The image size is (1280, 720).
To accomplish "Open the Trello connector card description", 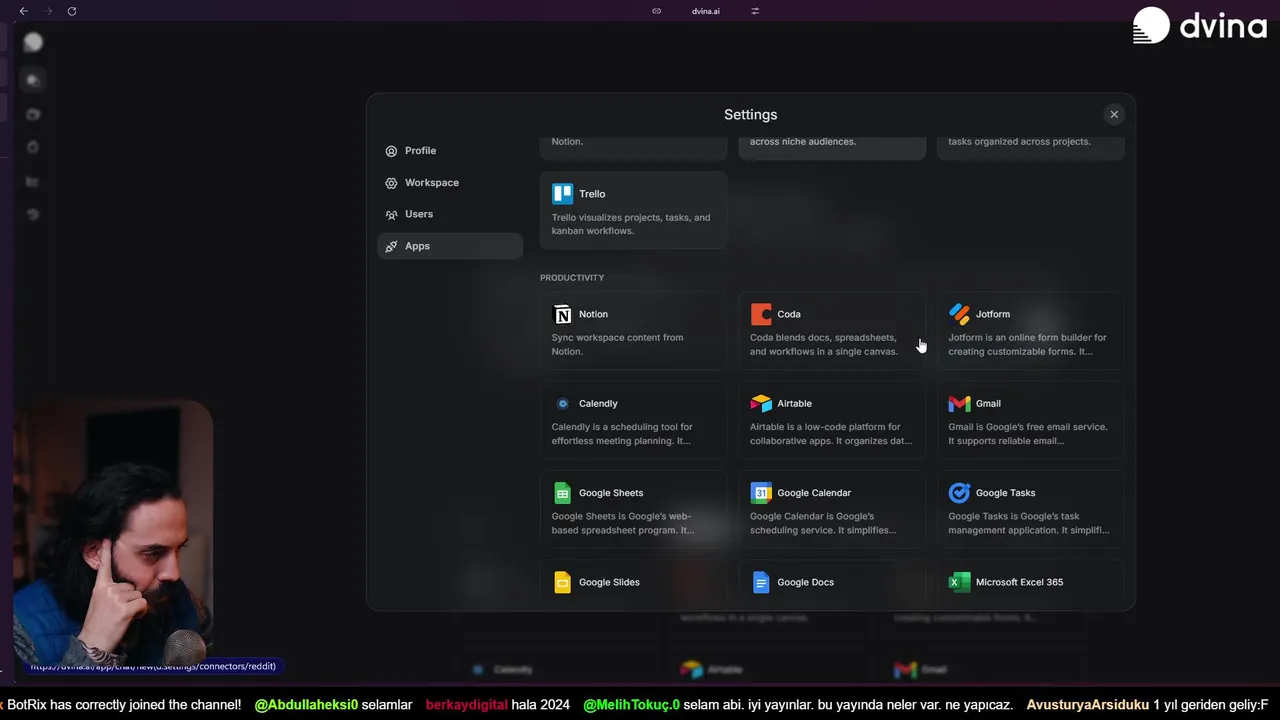I will point(631,224).
